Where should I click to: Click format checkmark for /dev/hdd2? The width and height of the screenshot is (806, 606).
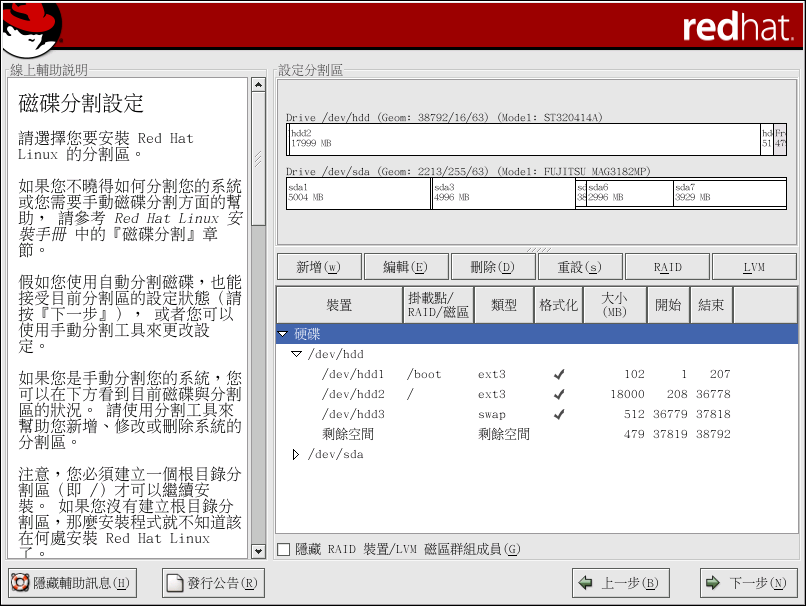click(559, 395)
